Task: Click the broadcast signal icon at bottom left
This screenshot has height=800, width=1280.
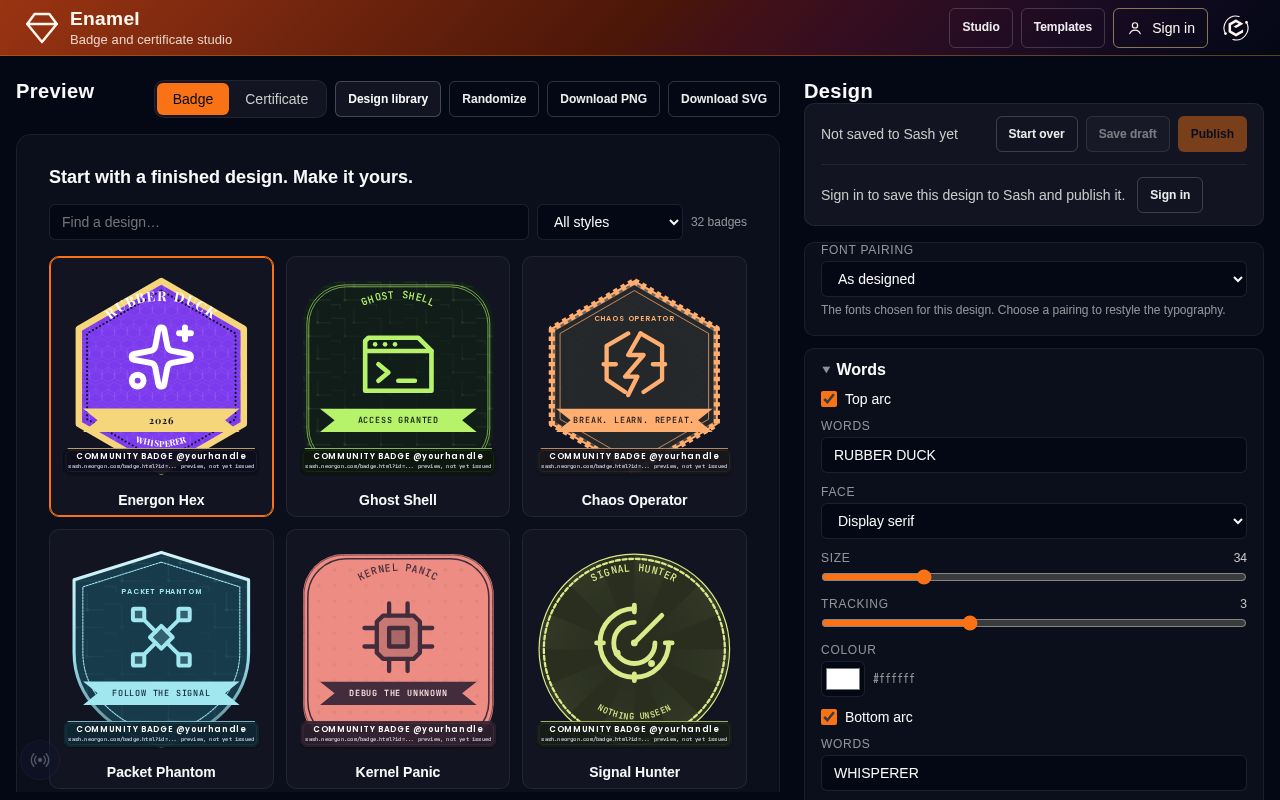Action: [40, 760]
